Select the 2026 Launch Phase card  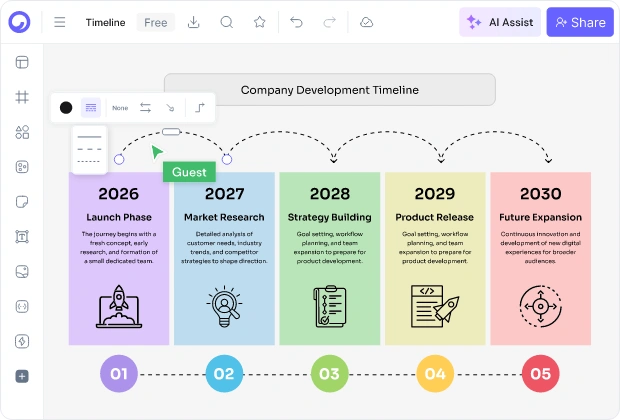pyautogui.click(x=119, y=259)
